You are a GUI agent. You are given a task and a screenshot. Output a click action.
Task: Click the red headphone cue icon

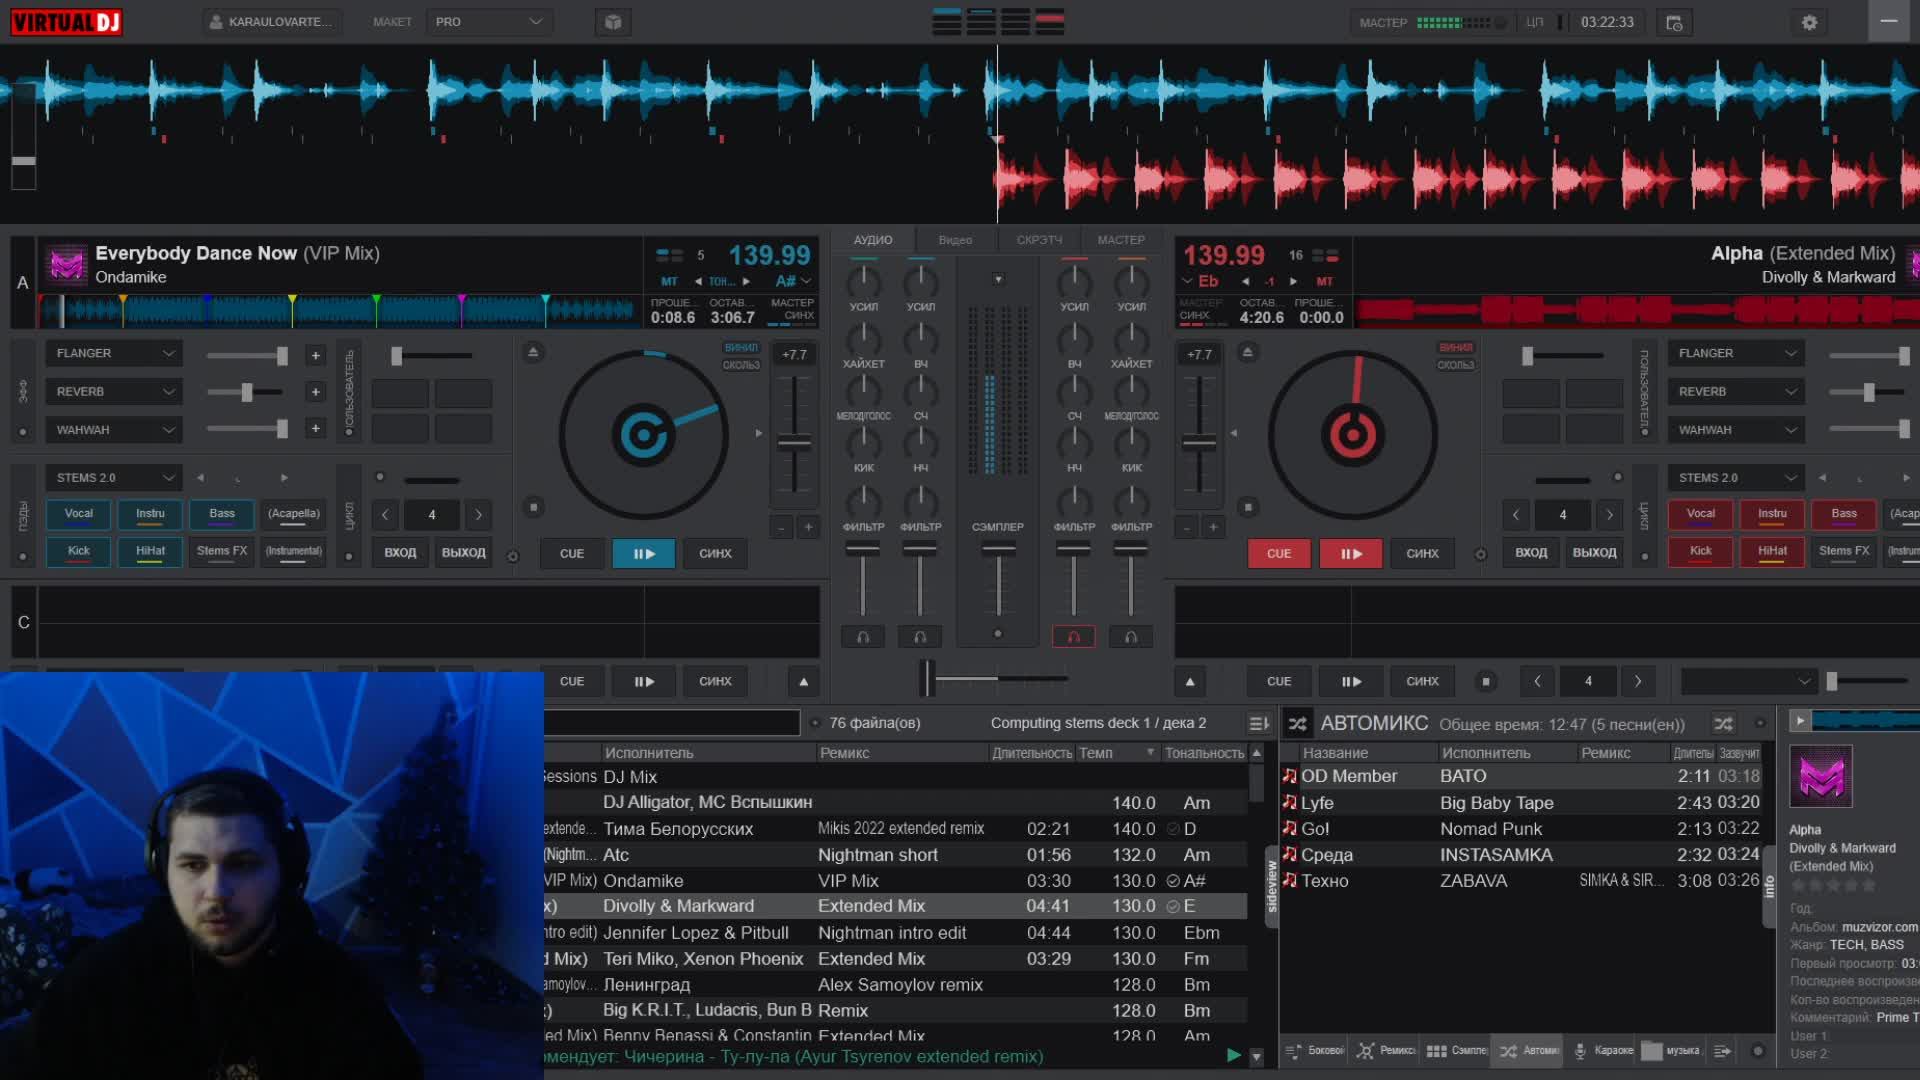pos(1073,637)
